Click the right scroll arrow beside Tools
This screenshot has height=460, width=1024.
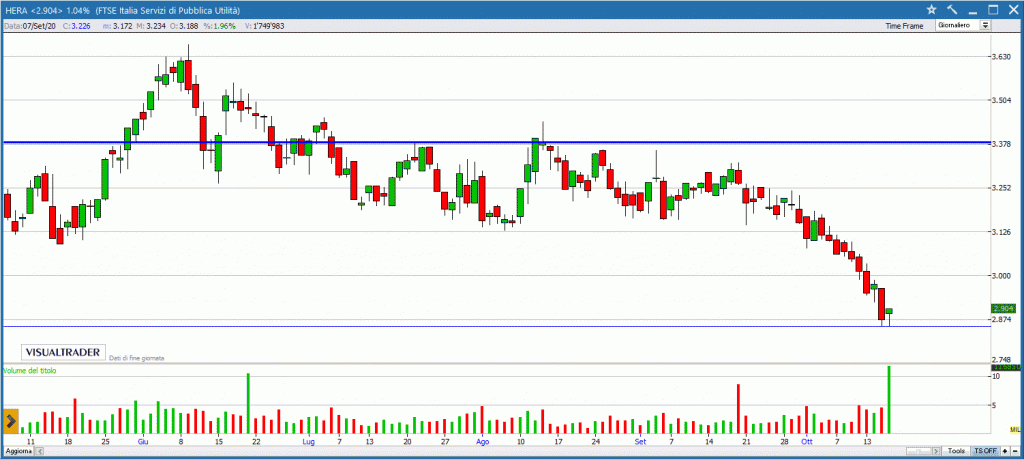[936, 452]
